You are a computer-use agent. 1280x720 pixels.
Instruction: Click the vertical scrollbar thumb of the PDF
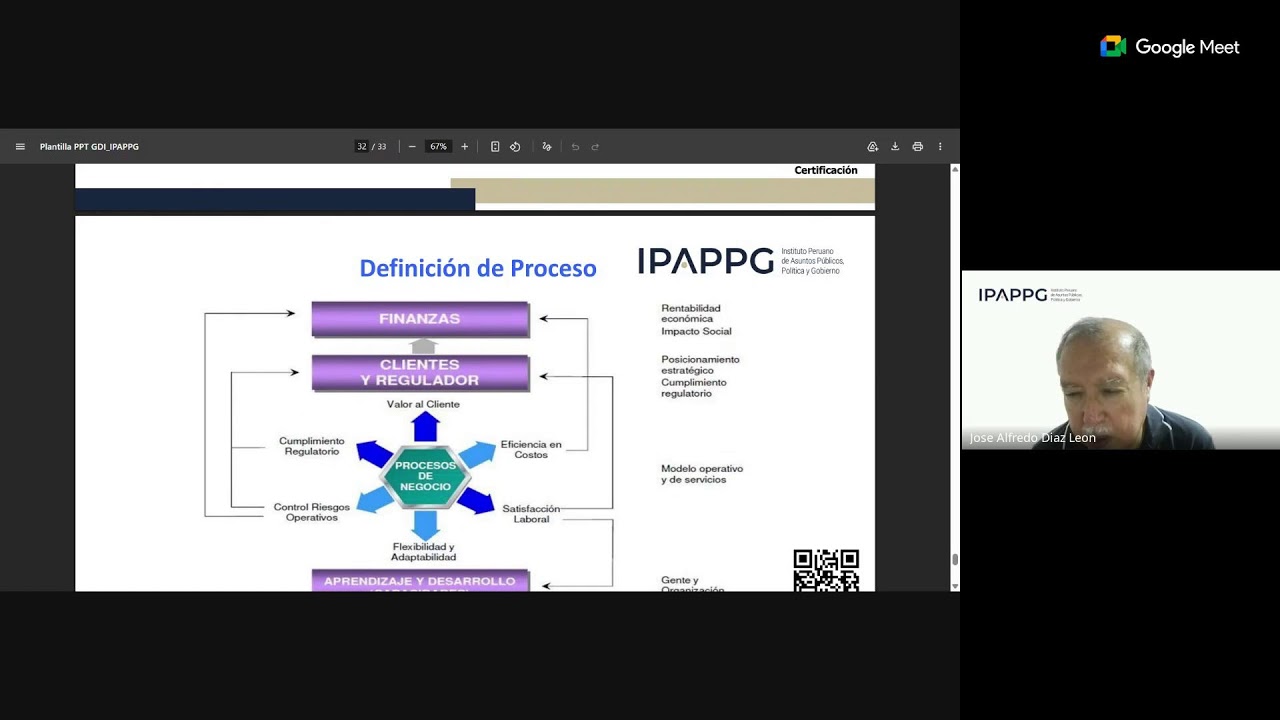[955, 560]
